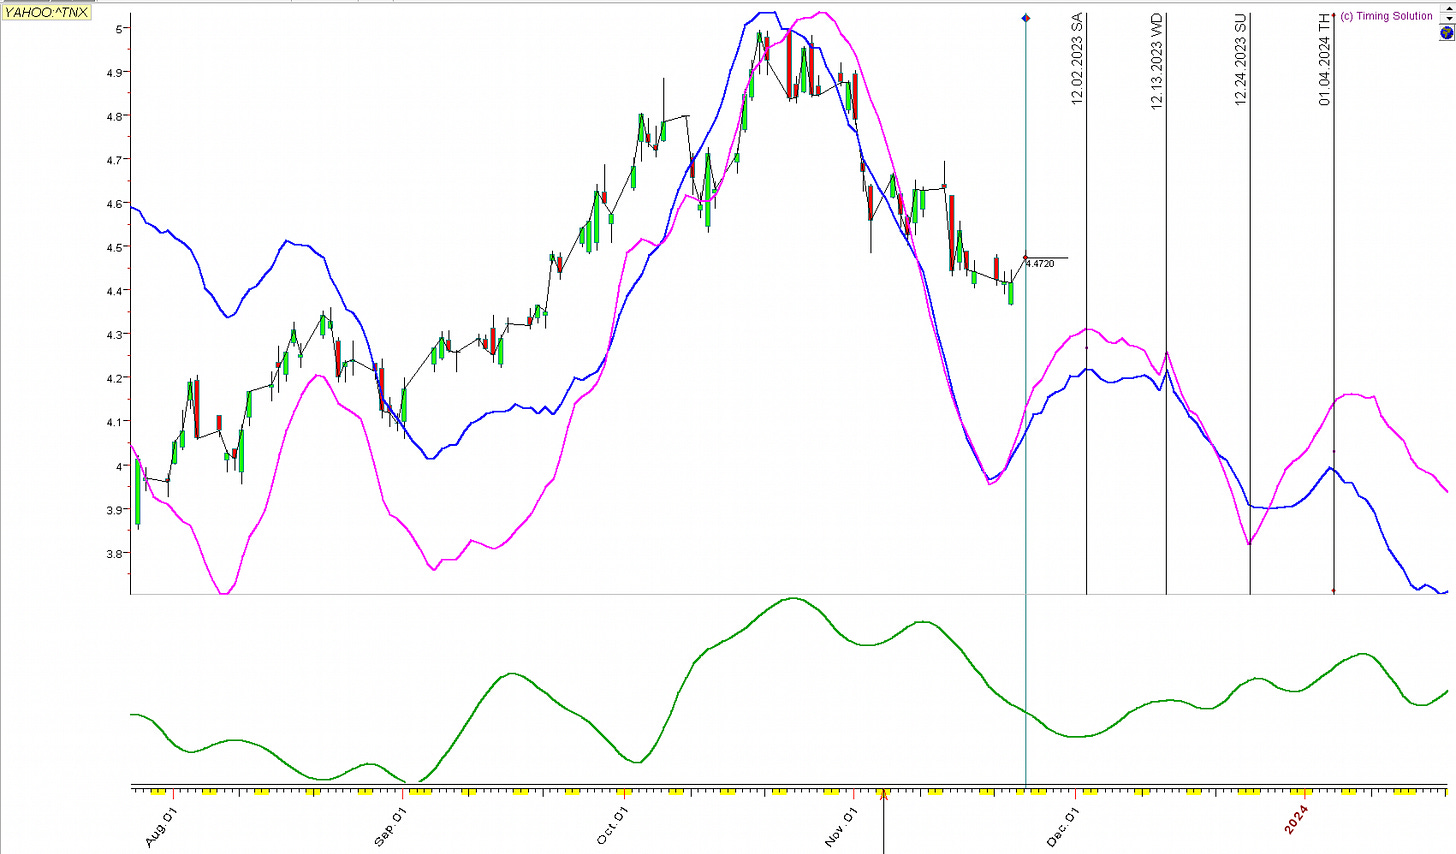Click the globe icon at chart corner
Image resolution: width=1456 pixels, height=854 pixels.
[1446, 33]
